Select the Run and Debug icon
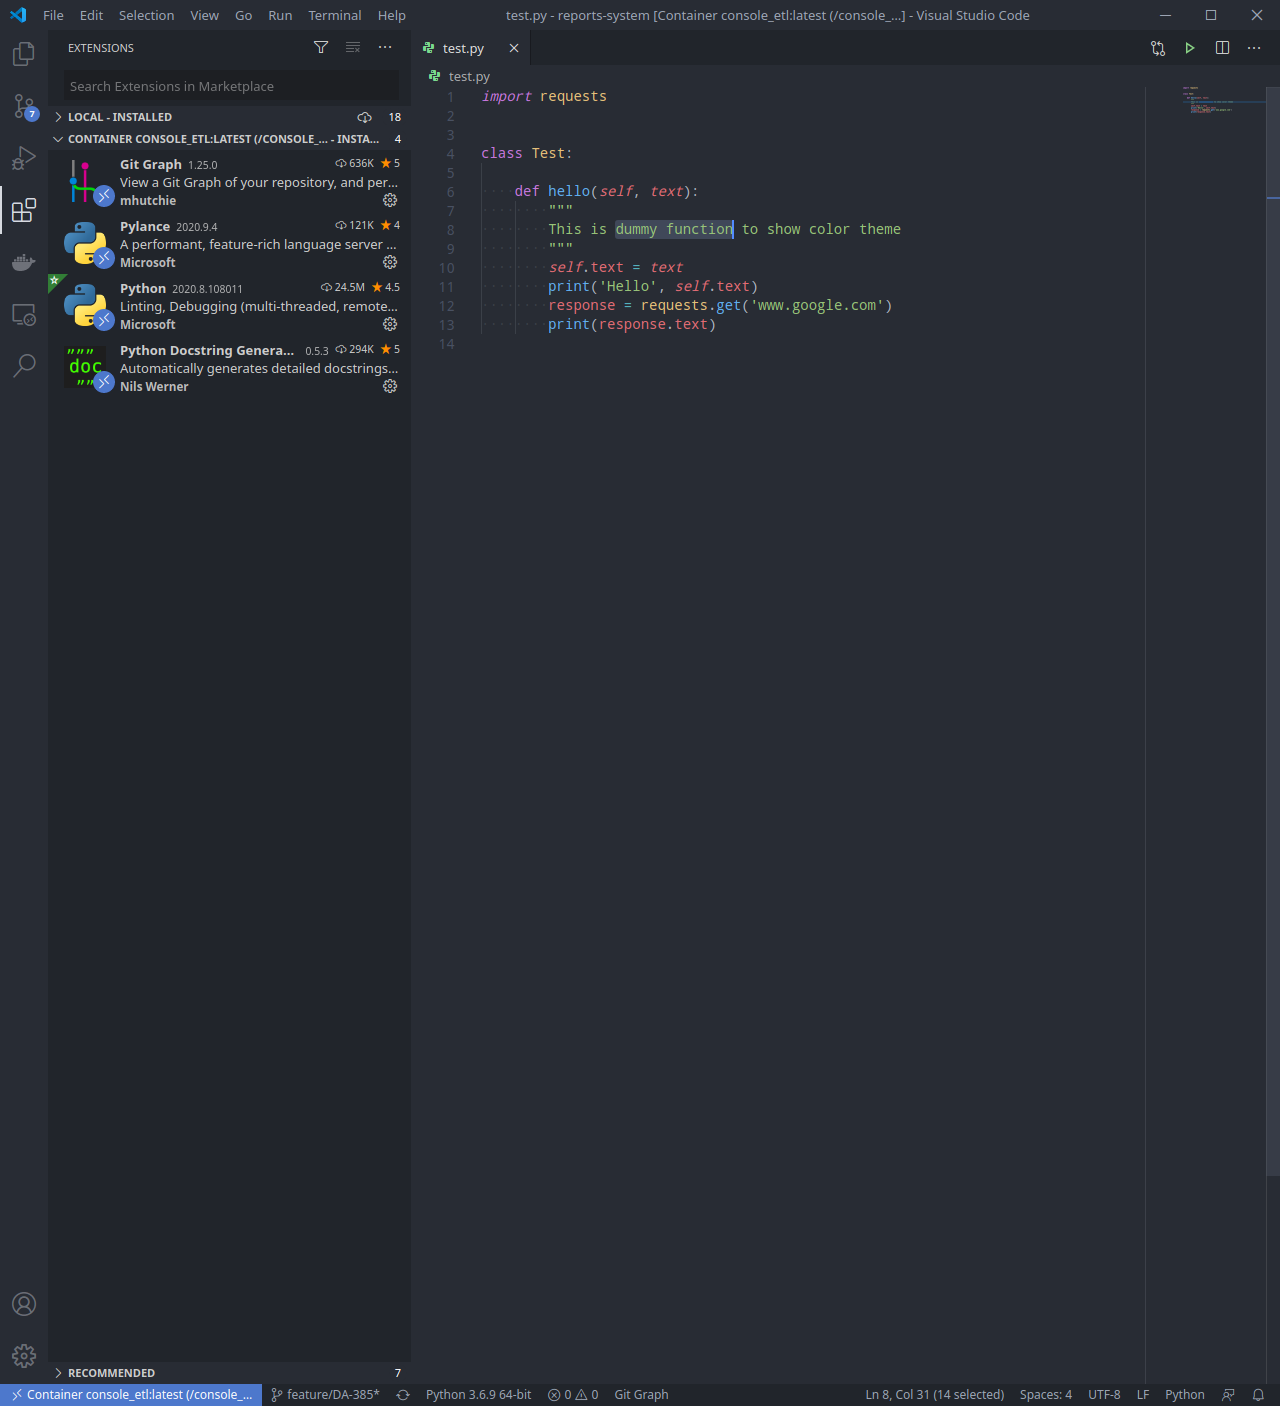 (x=23, y=158)
